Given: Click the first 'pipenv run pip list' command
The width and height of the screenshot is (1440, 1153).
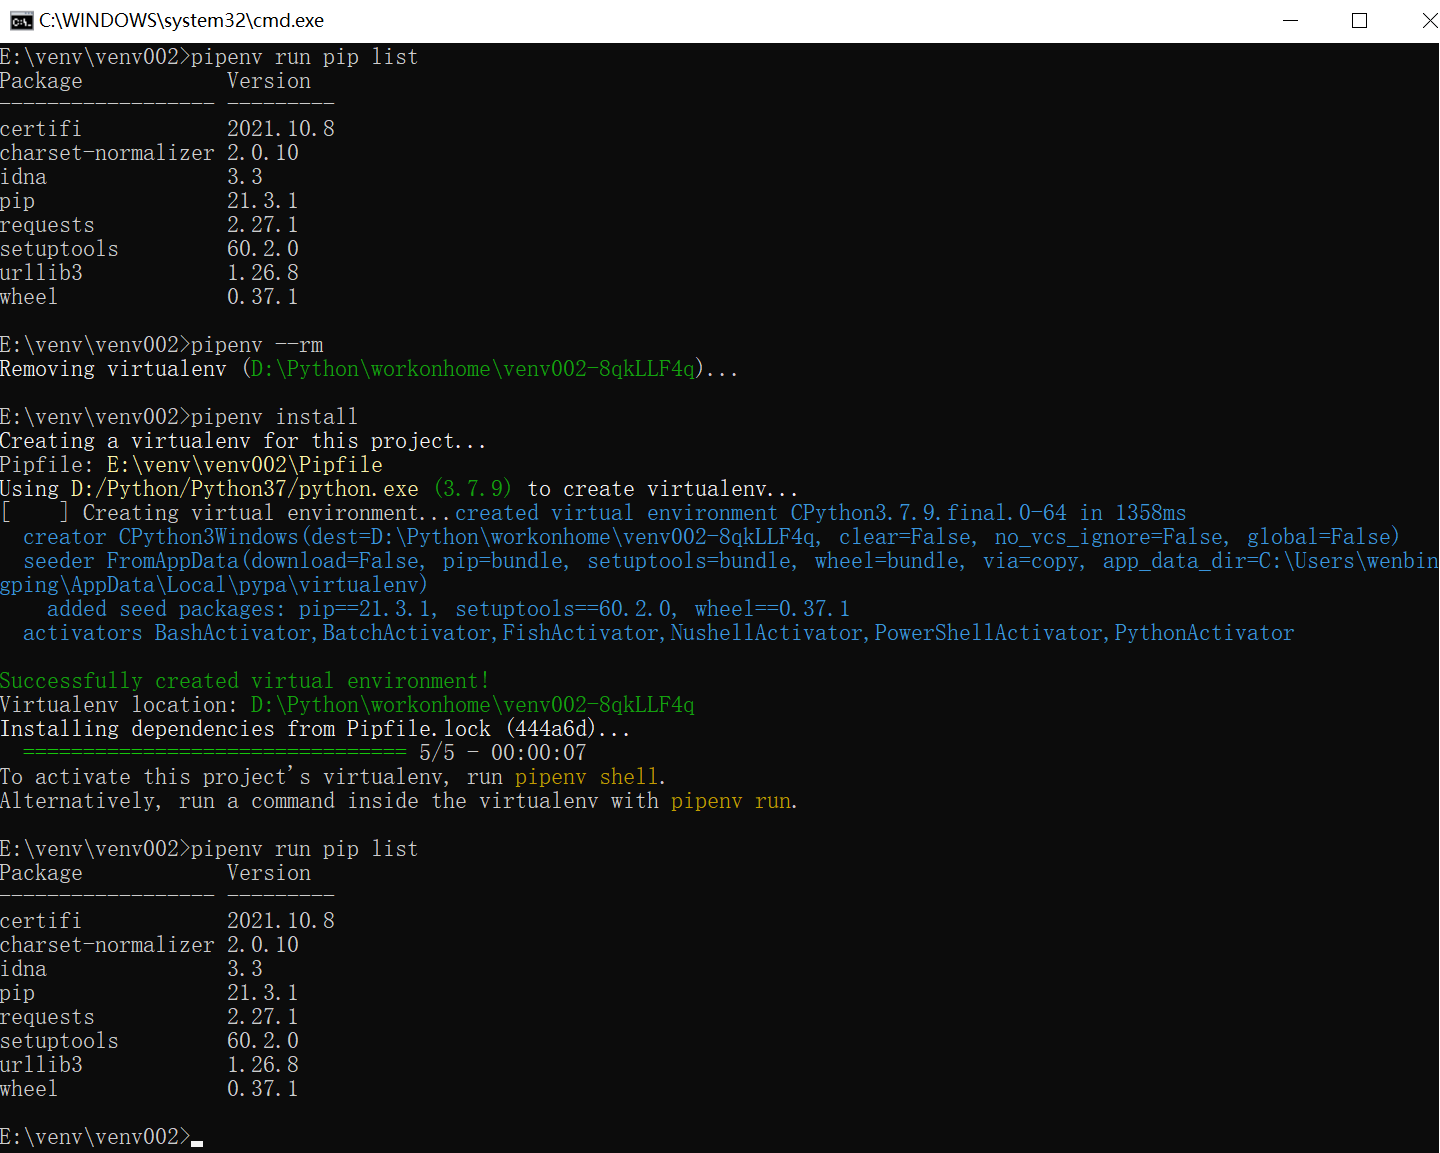Looking at the screenshot, I should click(305, 57).
